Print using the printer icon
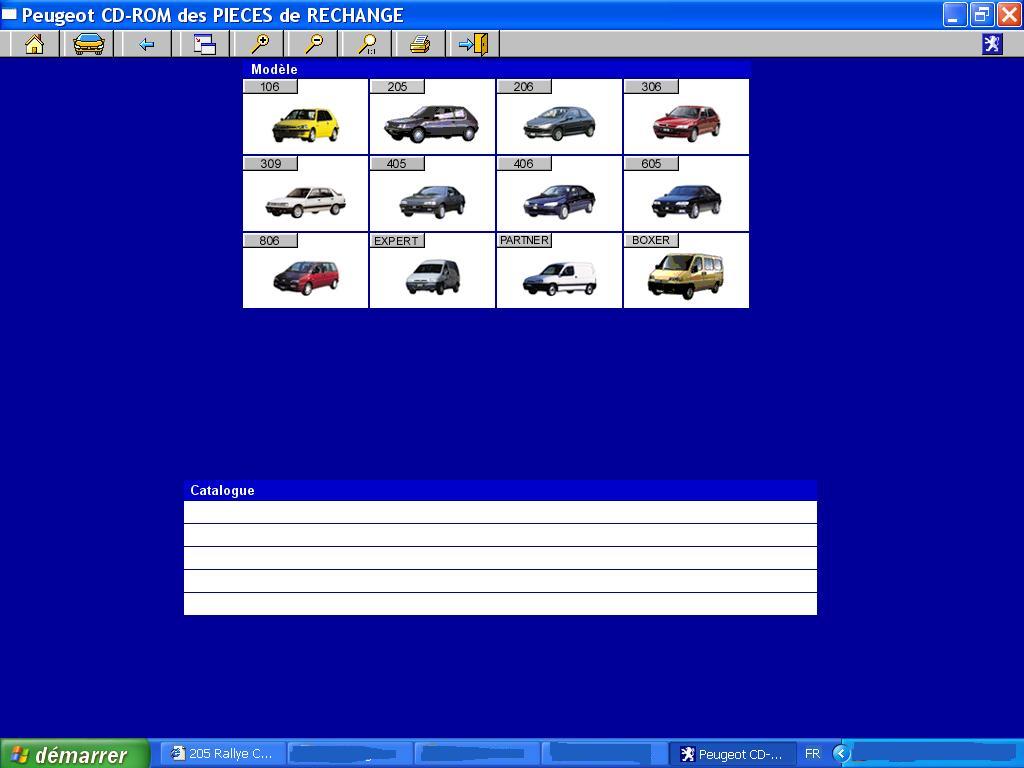Viewport: 1024px width, 768px height. coord(420,44)
